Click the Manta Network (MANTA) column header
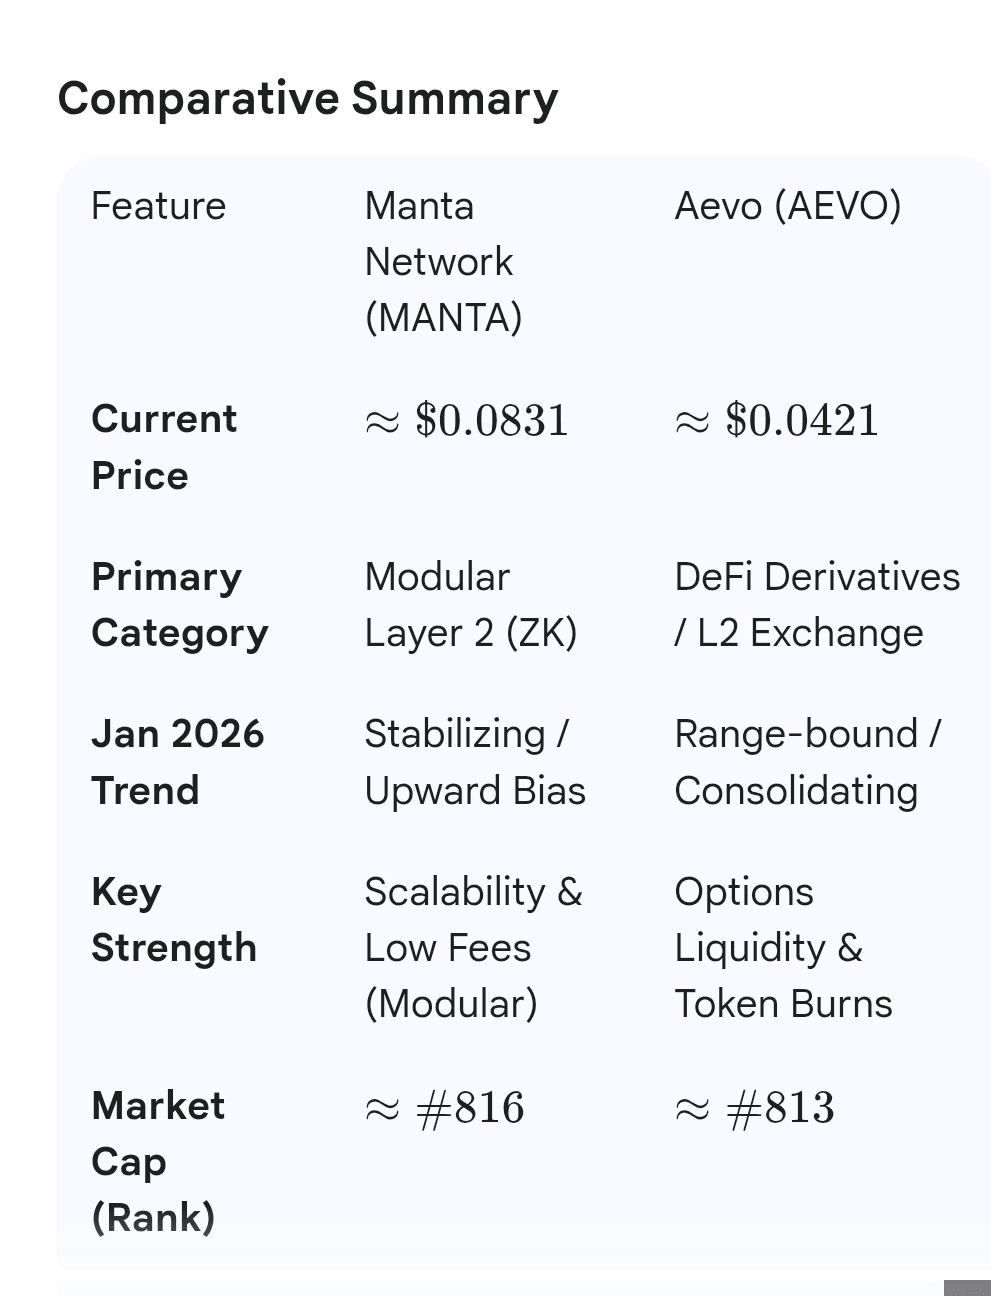Viewport: 991px width, 1296px height. pyautogui.click(x=443, y=262)
